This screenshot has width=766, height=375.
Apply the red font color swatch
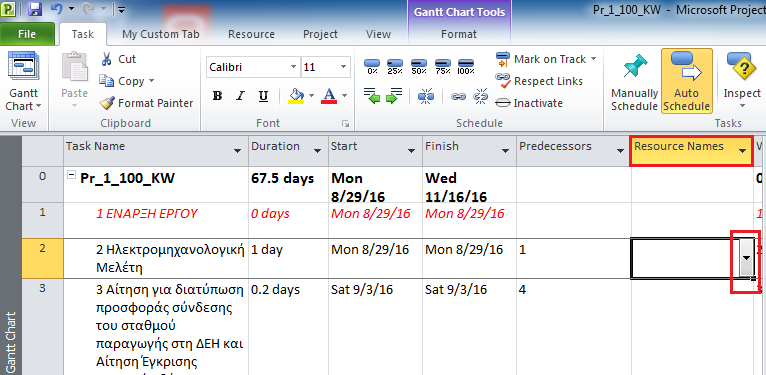pos(329,95)
